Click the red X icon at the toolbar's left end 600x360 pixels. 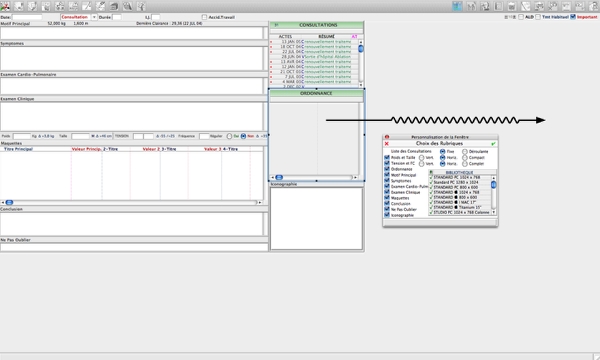(x=5, y=6)
